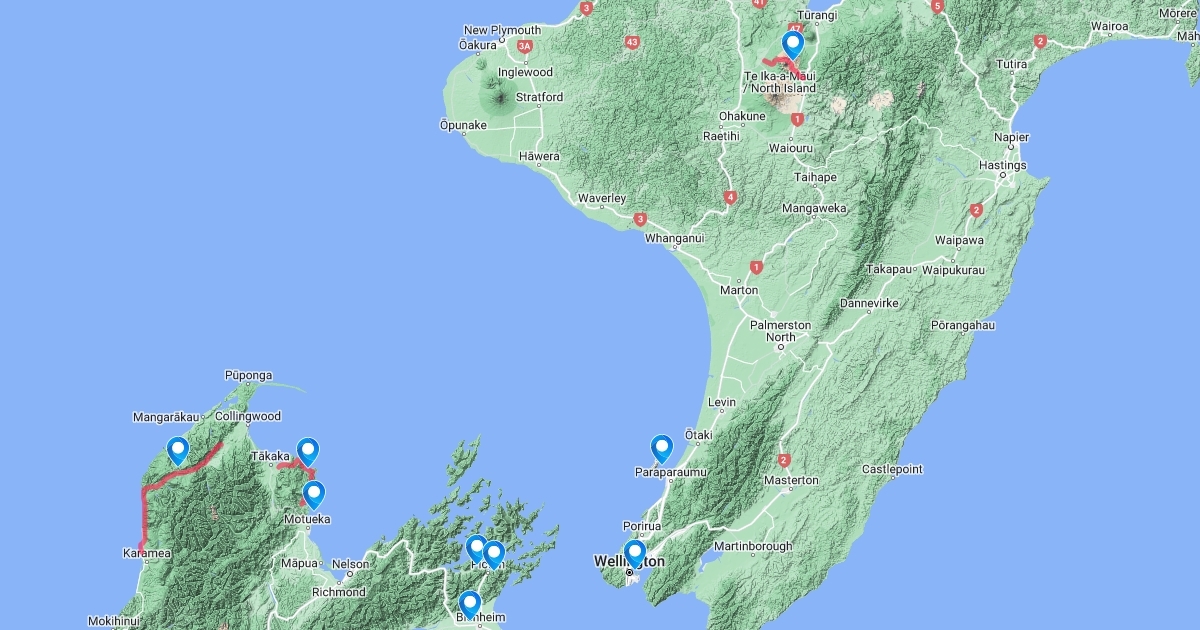This screenshot has height=630, width=1200.
Task: Click the 3A highway shield near New Plymouth
Action: tap(524, 46)
